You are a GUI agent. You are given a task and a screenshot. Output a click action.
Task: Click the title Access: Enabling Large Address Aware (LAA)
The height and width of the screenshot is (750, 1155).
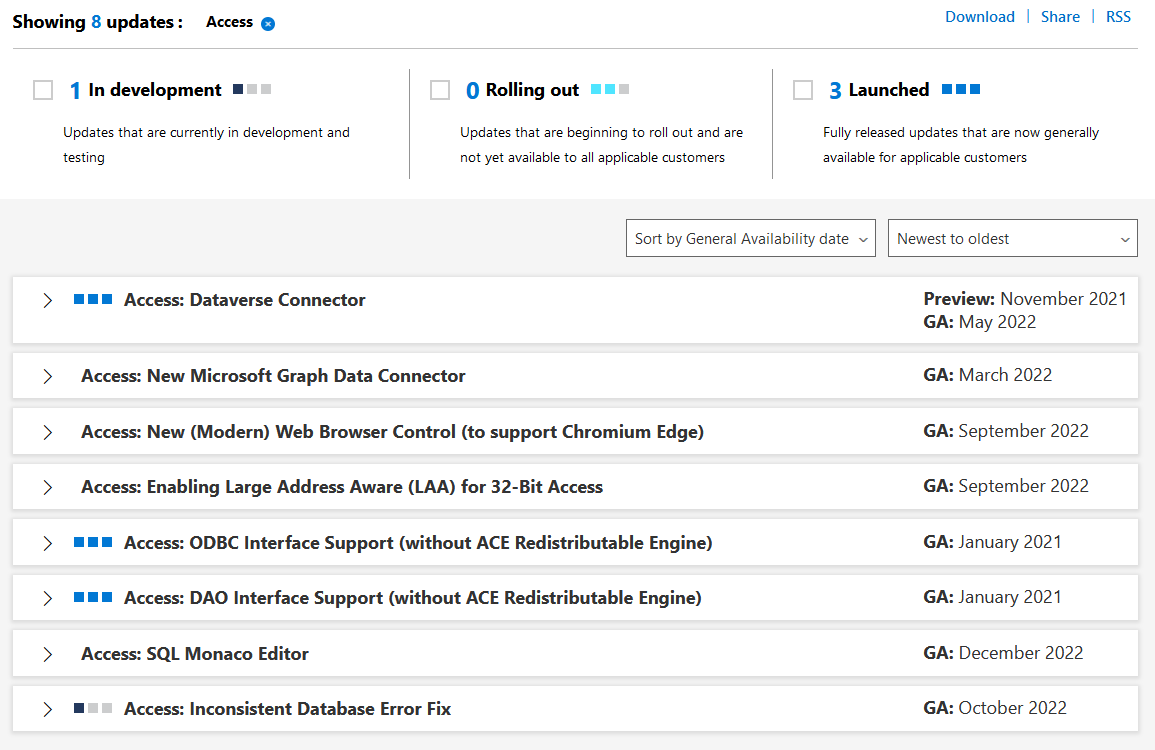pyautogui.click(x=342, y=487)
